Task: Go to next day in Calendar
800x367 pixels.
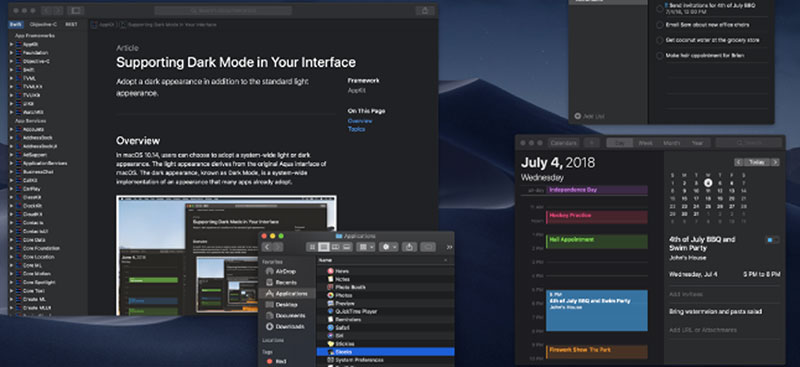Action: pos(775,162)
